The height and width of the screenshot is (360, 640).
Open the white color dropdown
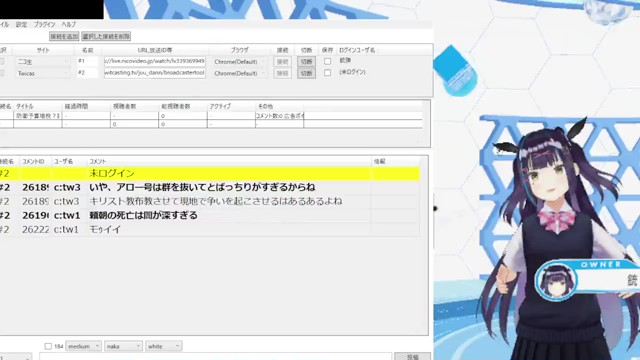coord(164,346)
